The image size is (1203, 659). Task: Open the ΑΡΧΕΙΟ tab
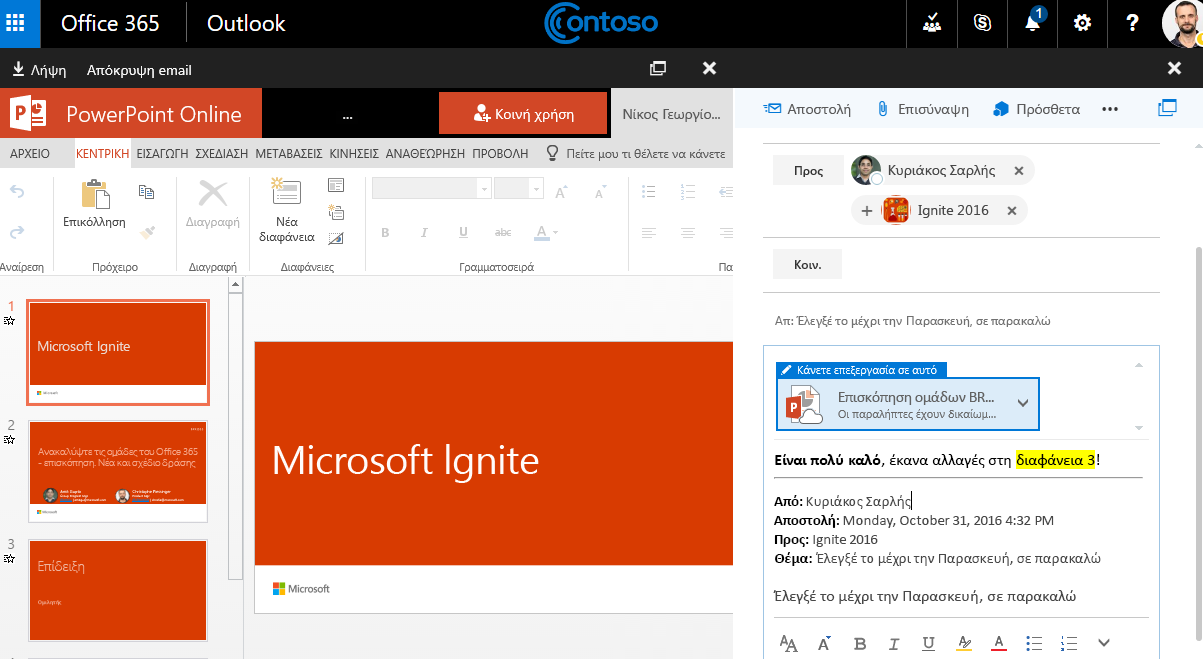tap(30, 154)
